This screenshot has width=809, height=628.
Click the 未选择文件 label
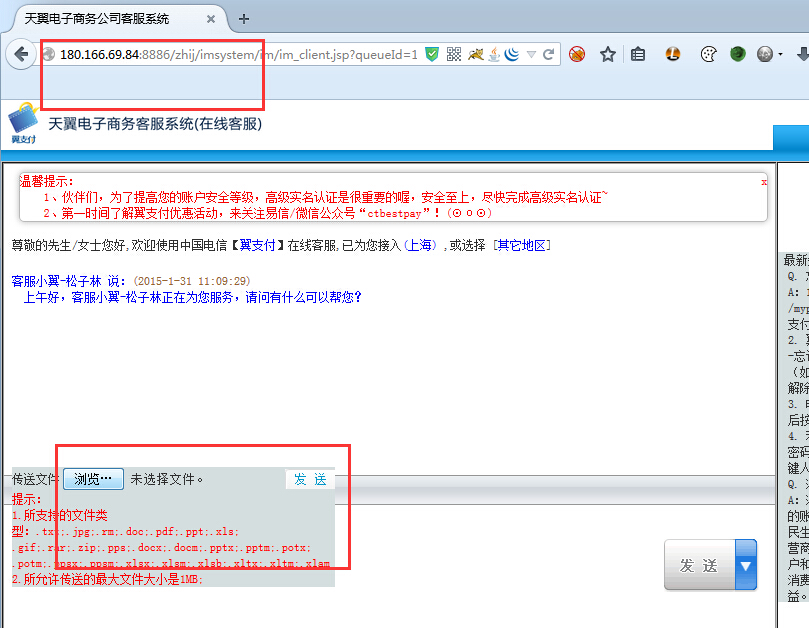[167, 479]
